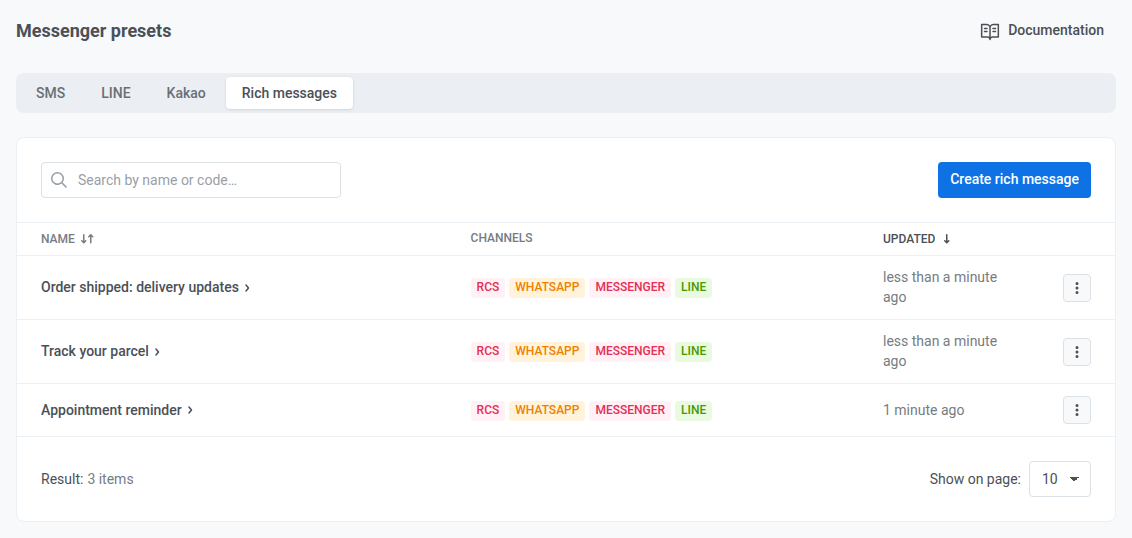This screenshot has height=538, width=1132.
Task: Click WHATSAPP tag in Track your parcel row
Action: (547, 351)
